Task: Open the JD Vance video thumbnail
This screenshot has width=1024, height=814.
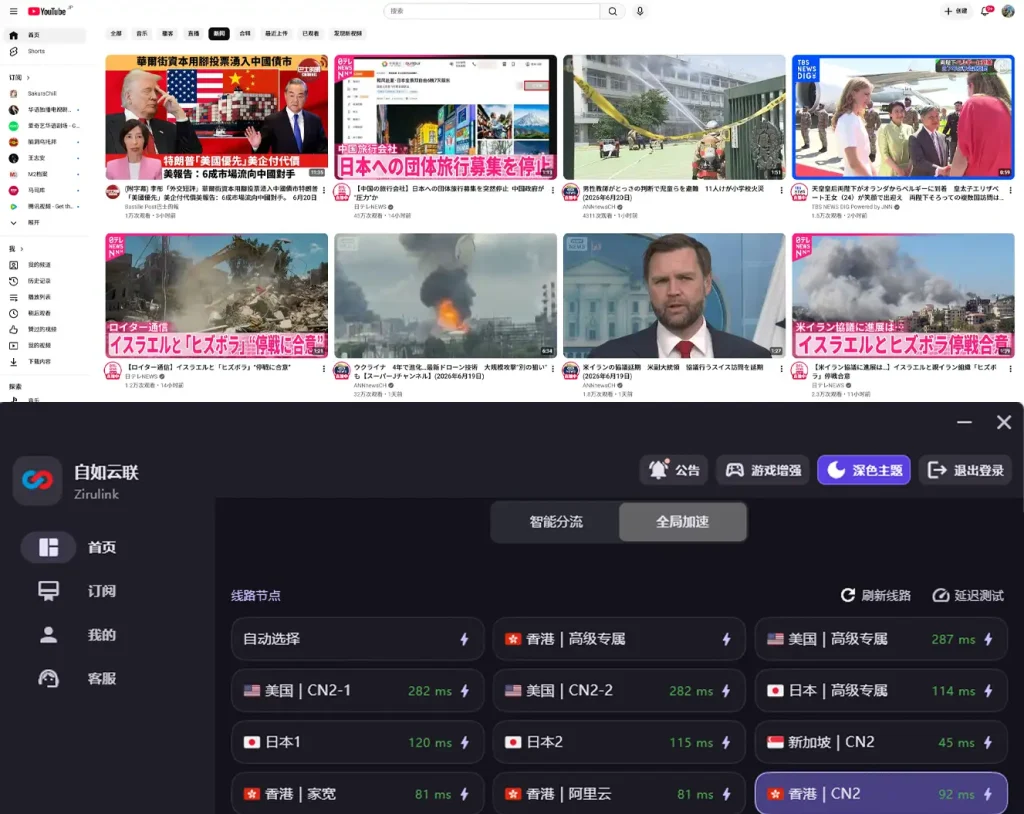Action: point(674,295)
